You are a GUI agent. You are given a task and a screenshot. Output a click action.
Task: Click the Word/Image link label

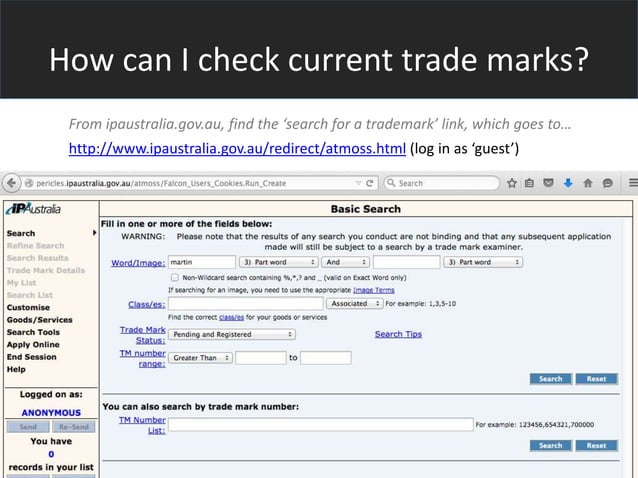tap(138, 263)
